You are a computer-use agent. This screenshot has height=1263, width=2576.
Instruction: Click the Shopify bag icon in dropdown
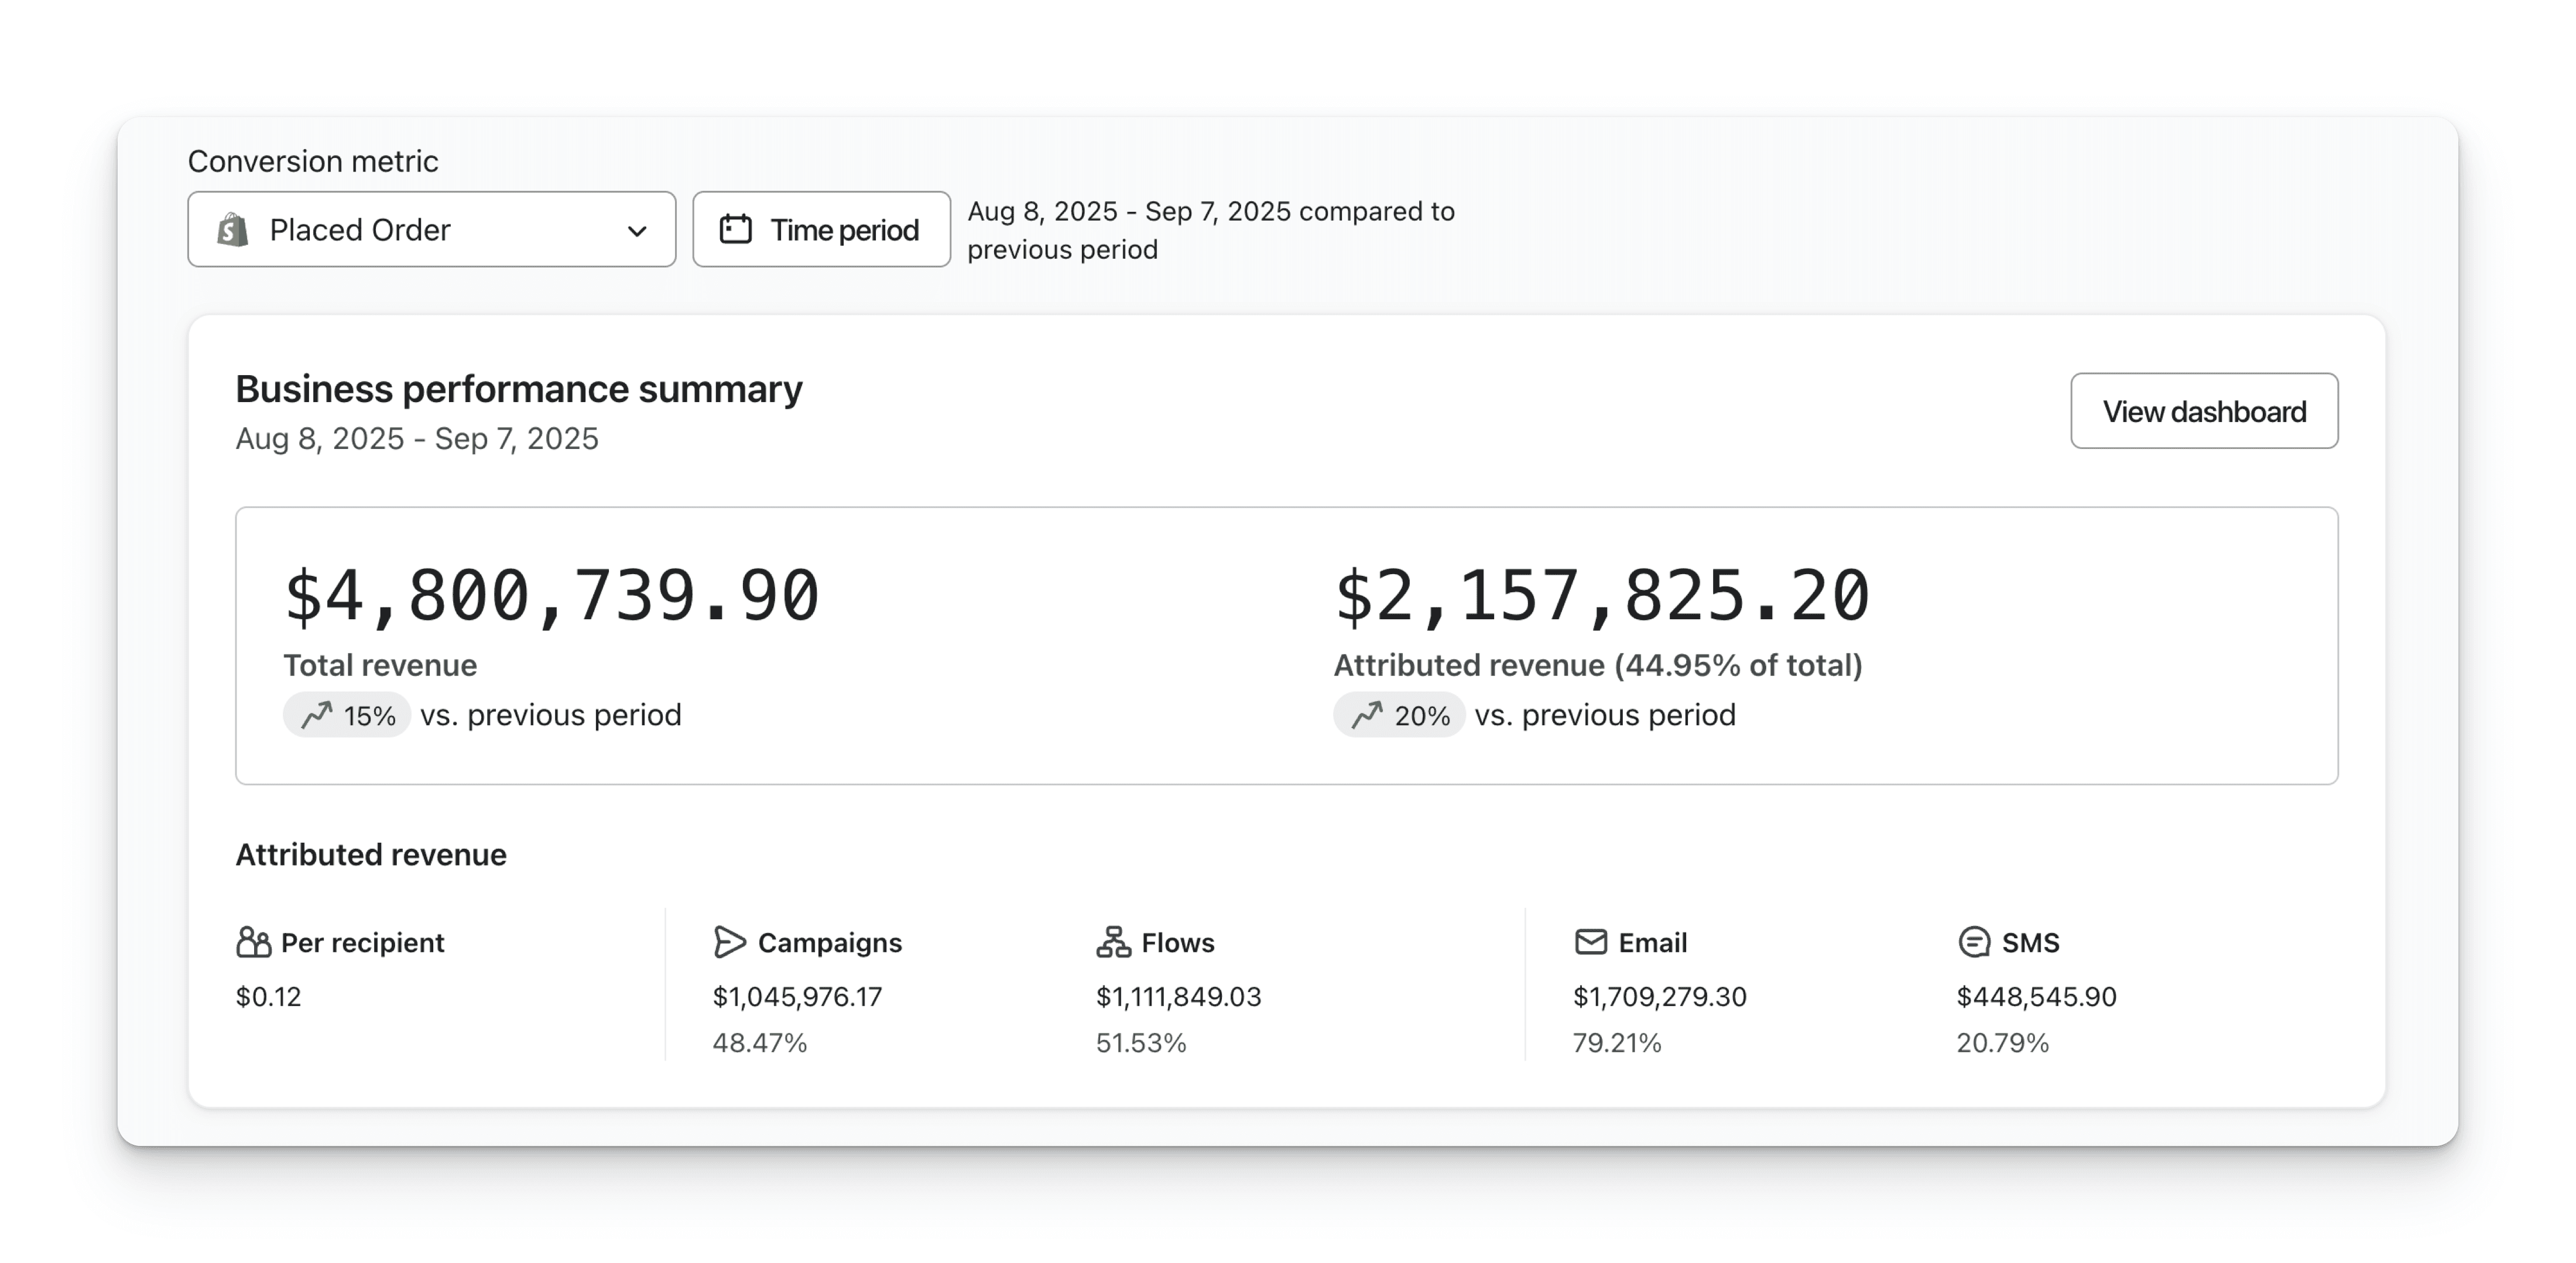pos(232,230)
